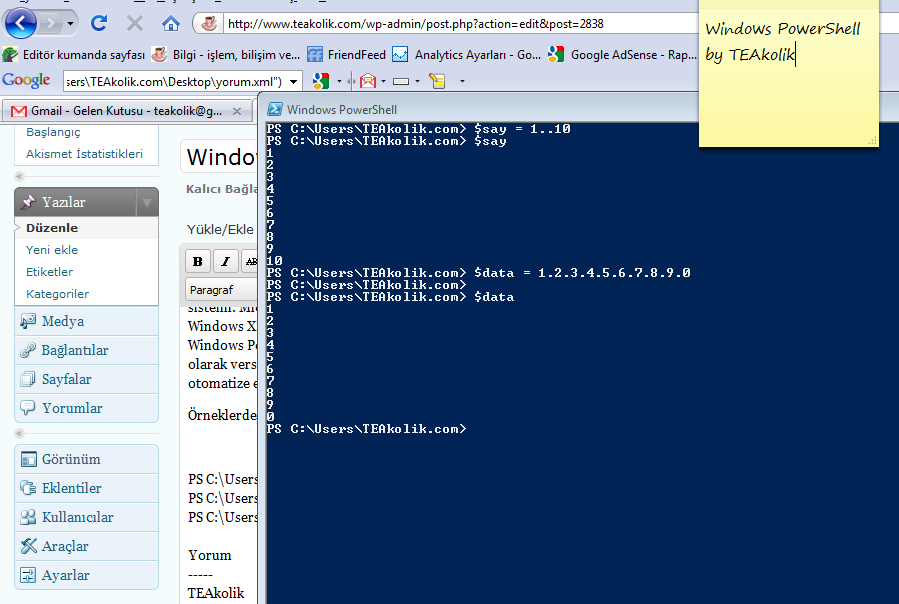Click the Eklentiler plugin icon
Image resolution: width=899 pixels, height=604 pixels.
(x=28, y=488)
